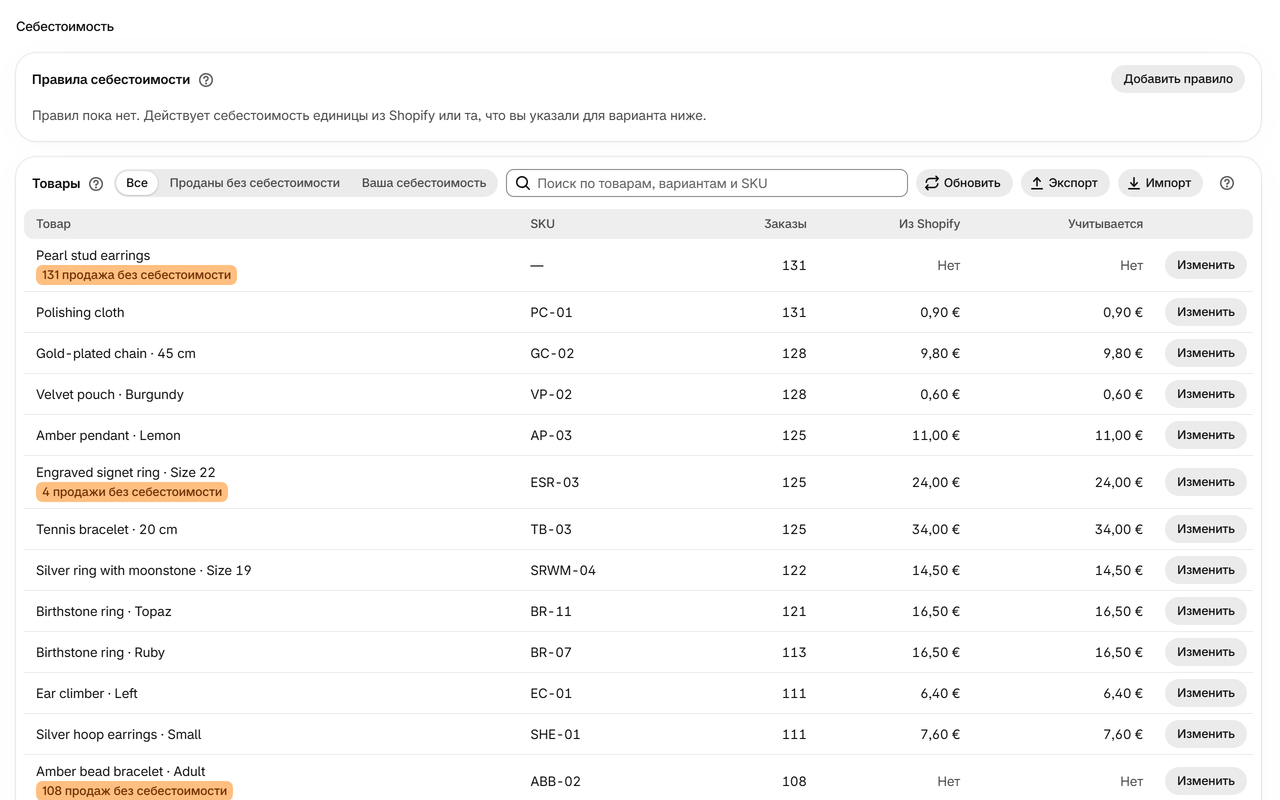Screen dimensions: 1280x800
Task: Click the Себестоимость page title
Action: [65, 27]
